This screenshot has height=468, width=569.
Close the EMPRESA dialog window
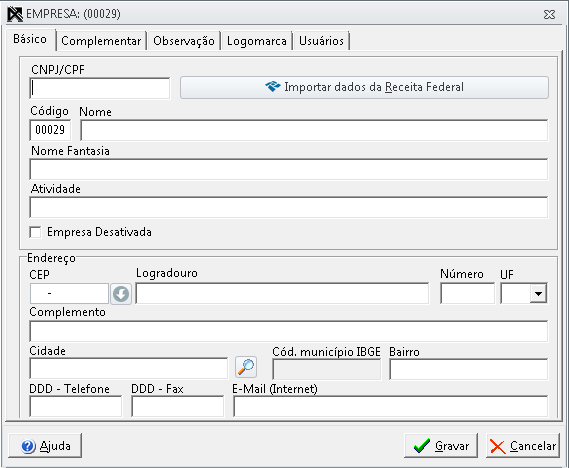(x=549, y=15)
